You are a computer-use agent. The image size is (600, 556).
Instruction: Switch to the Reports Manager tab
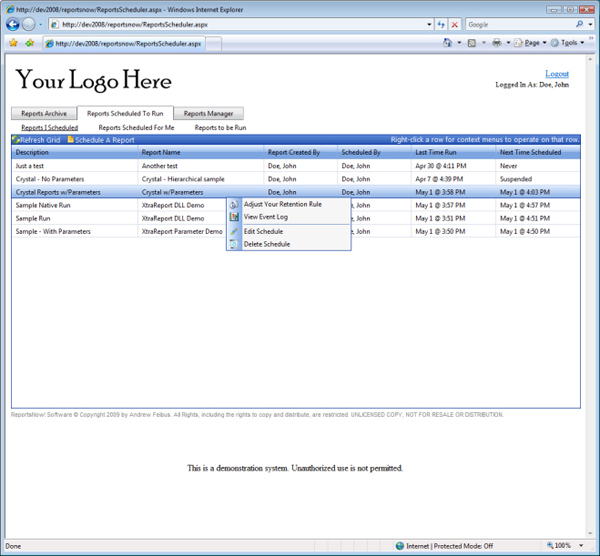tap(209, 114)
